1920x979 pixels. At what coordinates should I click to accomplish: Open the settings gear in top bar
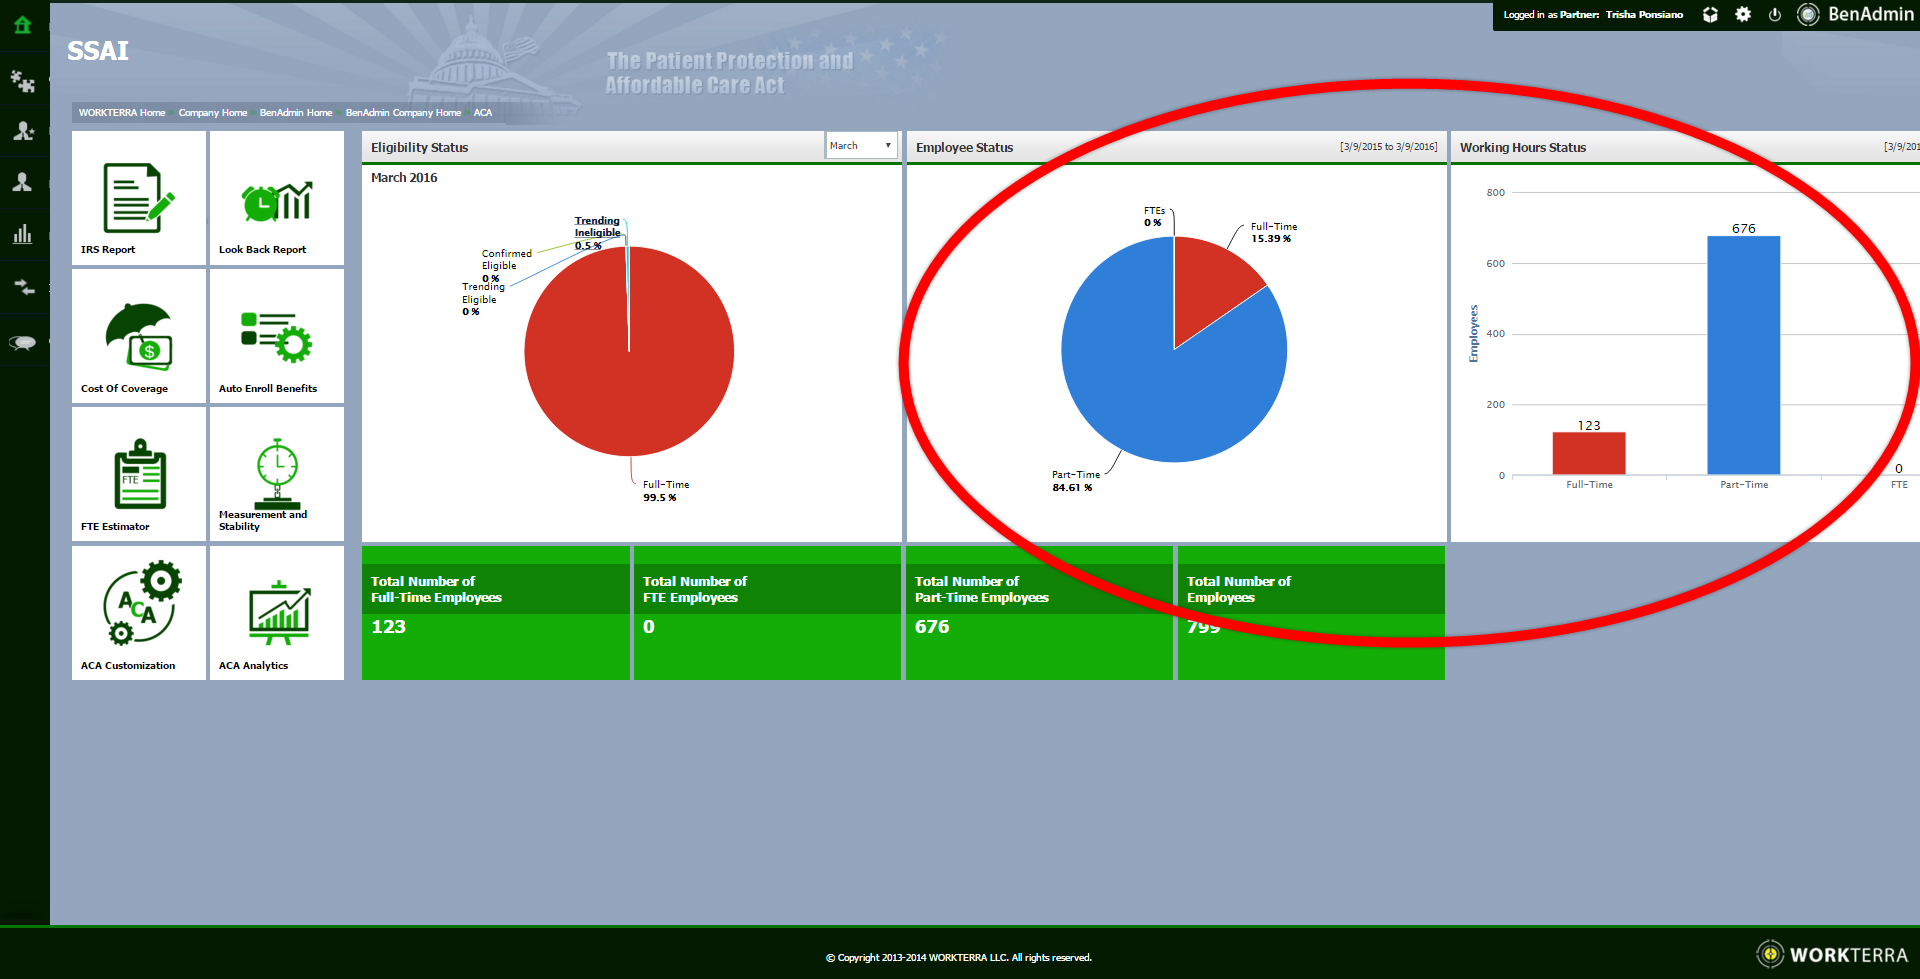tap(1743, 15)
